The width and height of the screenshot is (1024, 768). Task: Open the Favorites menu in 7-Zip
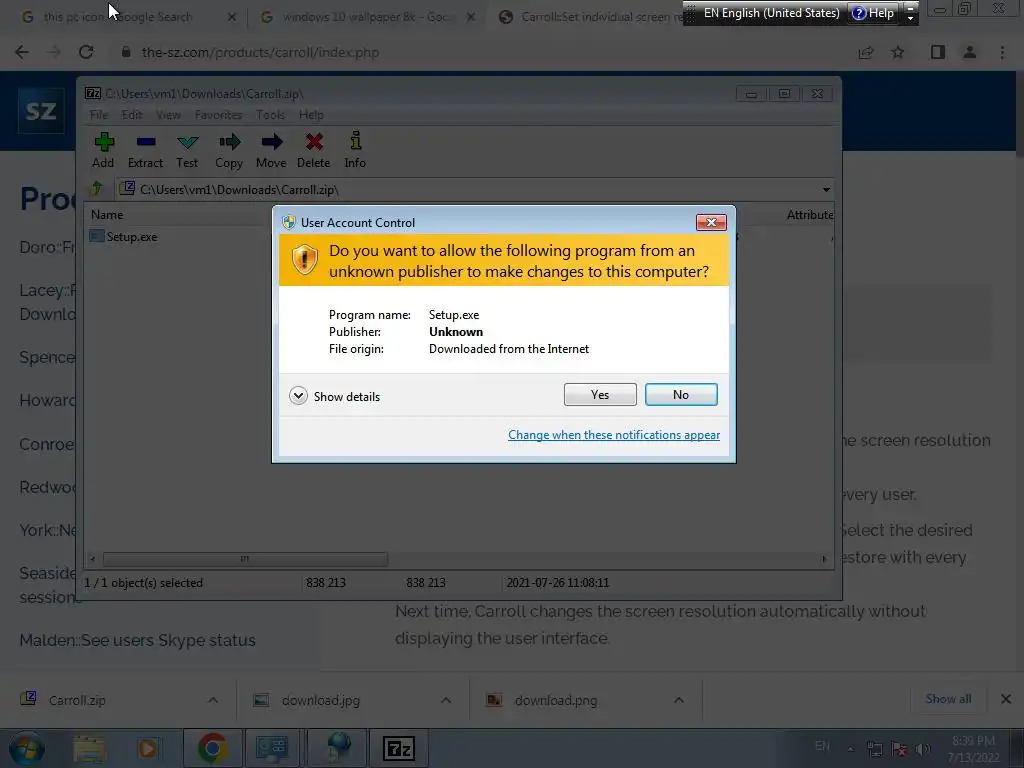pyautogui.click(x=218, y=115)
